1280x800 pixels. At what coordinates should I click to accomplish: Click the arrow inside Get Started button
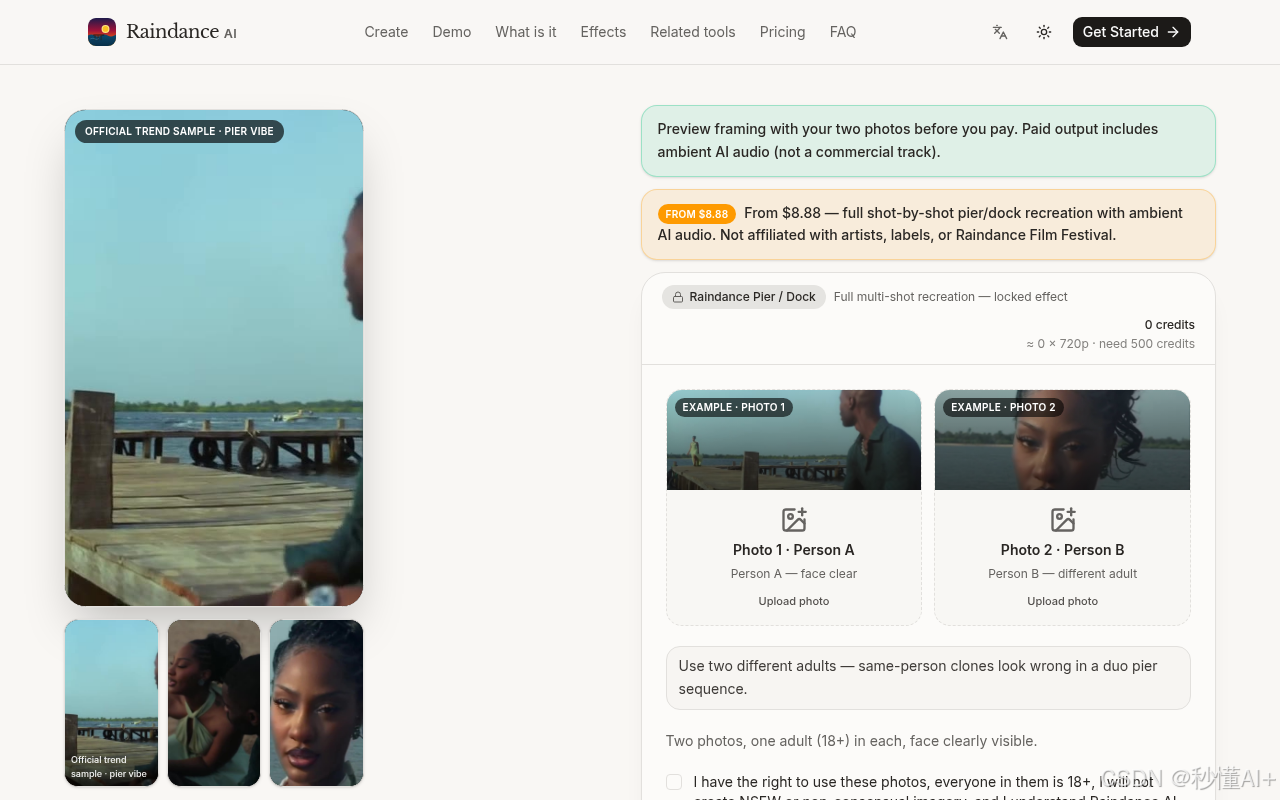[x=1173, y=32]
